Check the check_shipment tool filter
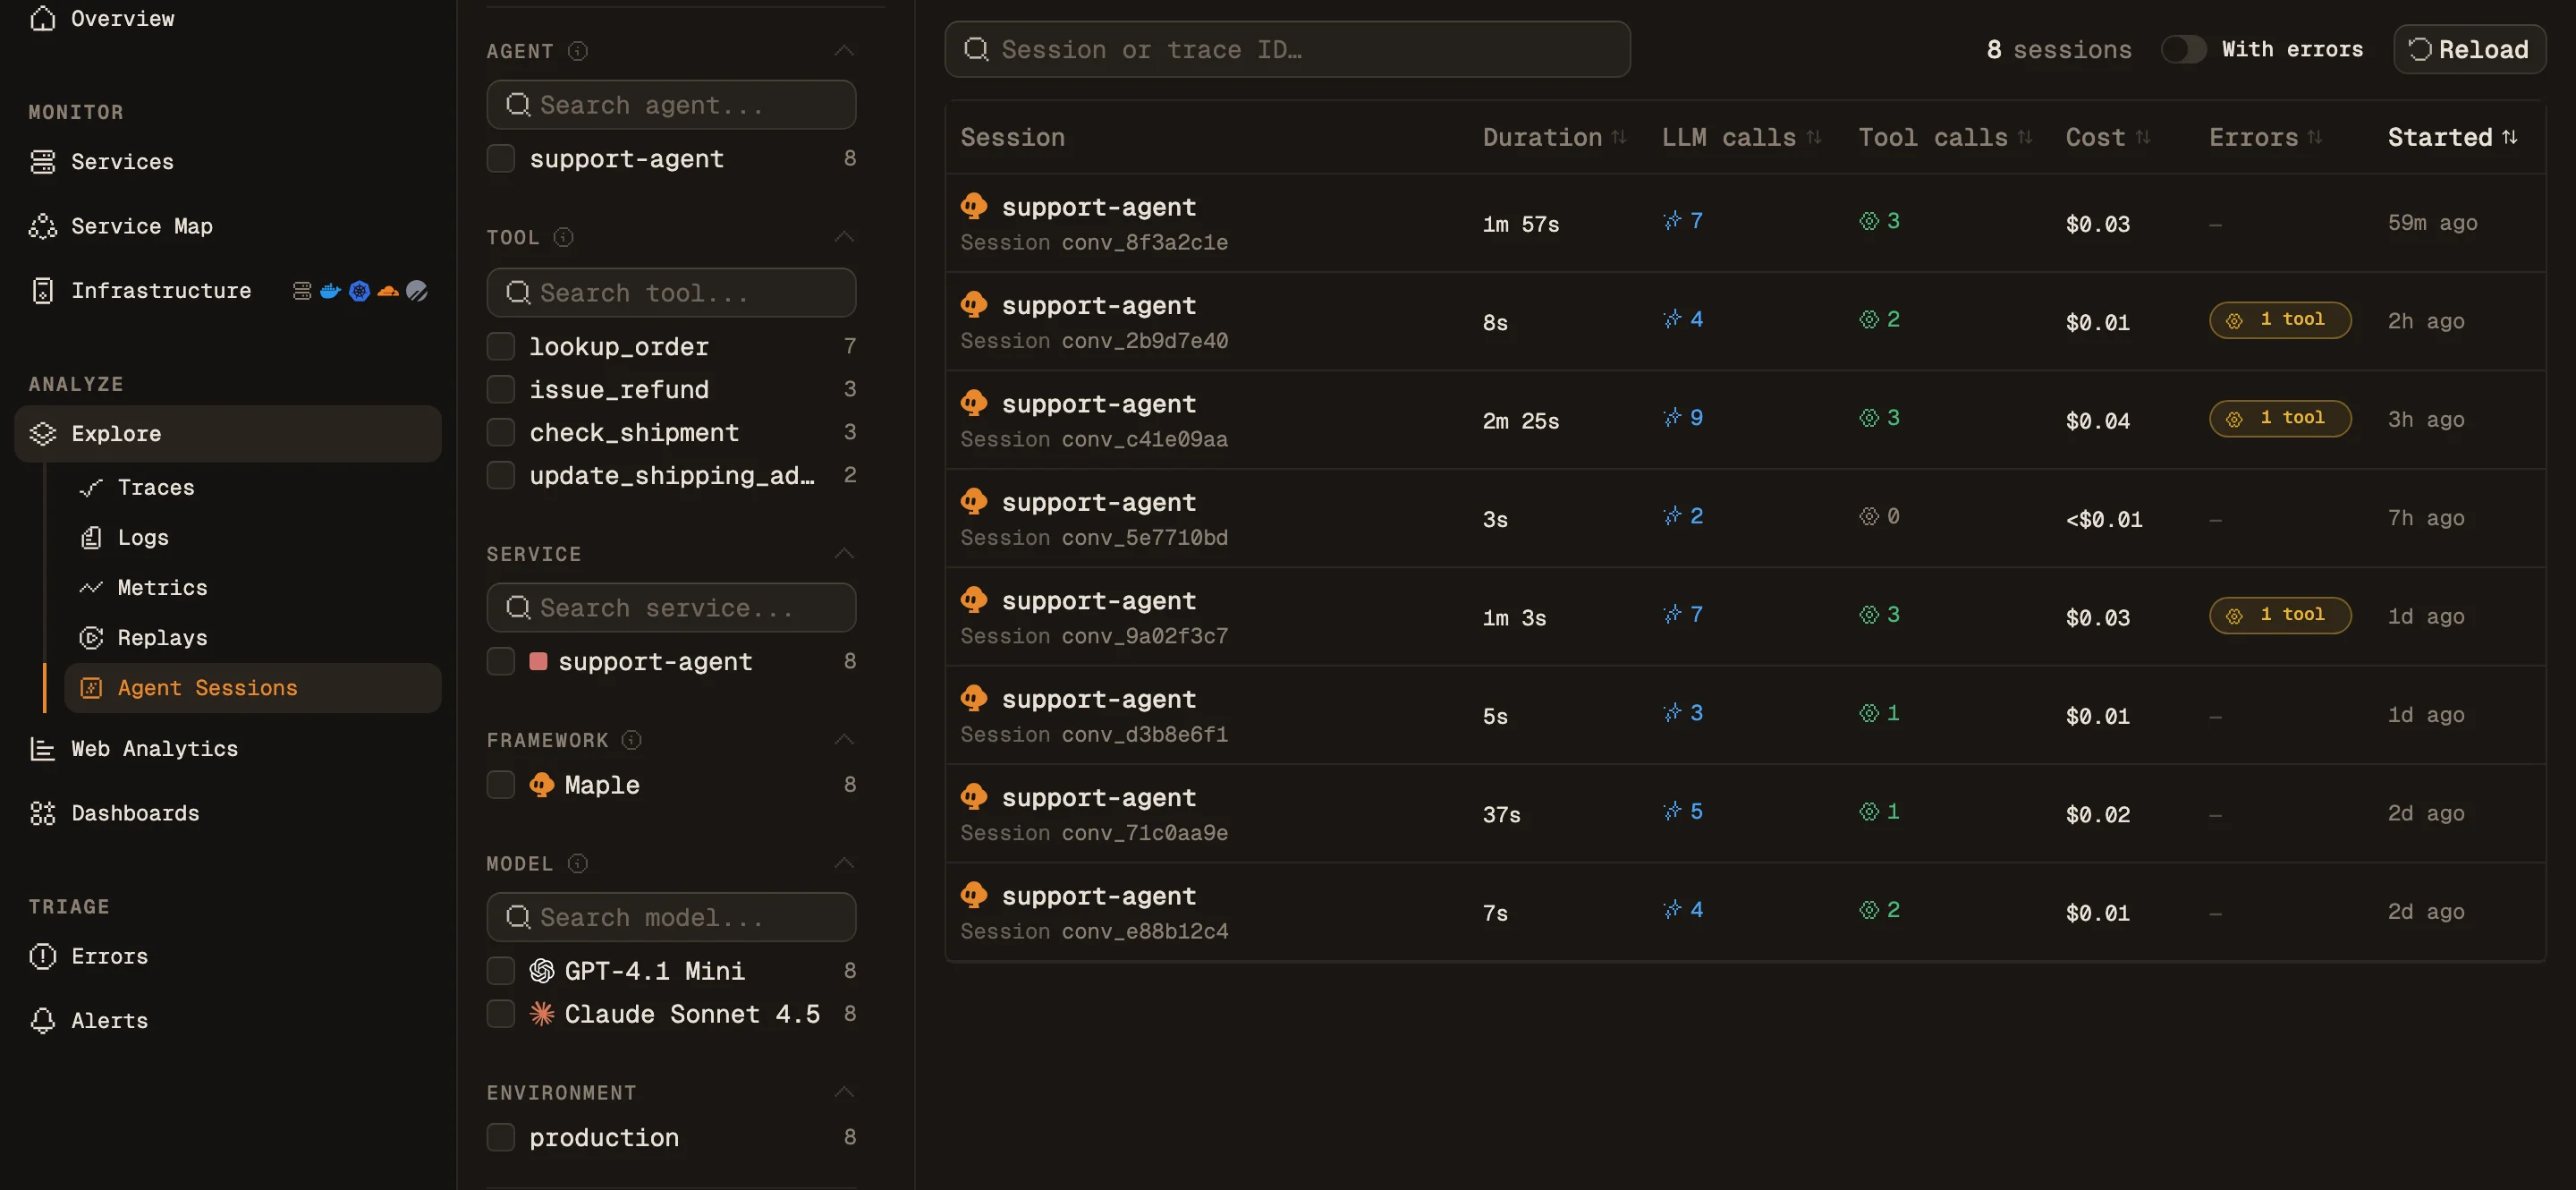Screen dimensions: 2576x1190 (x=501, y=432)
